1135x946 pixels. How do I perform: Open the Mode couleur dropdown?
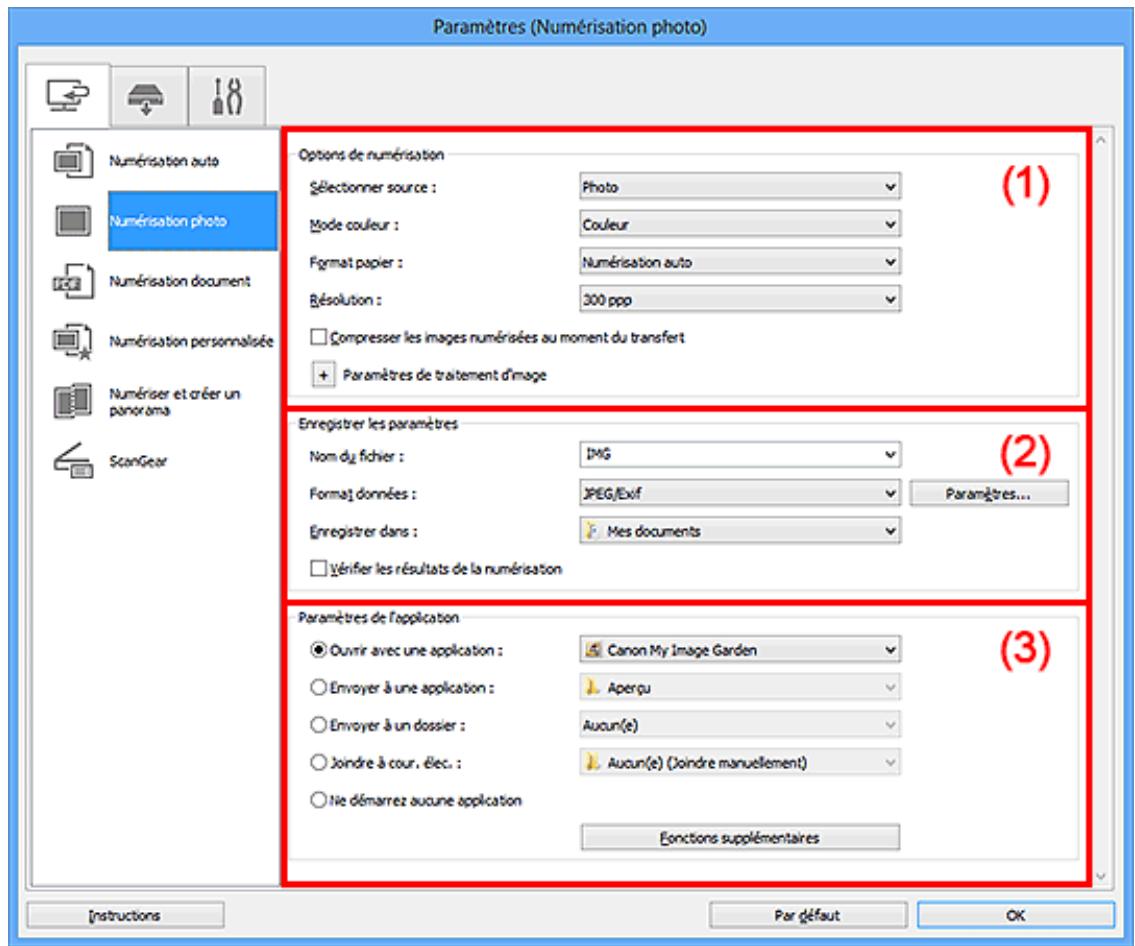[x=740, y=224]
